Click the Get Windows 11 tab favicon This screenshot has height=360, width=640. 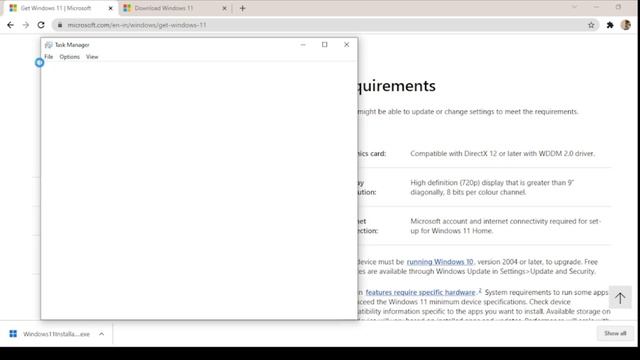pyautogui.click(x=13, y=8)
